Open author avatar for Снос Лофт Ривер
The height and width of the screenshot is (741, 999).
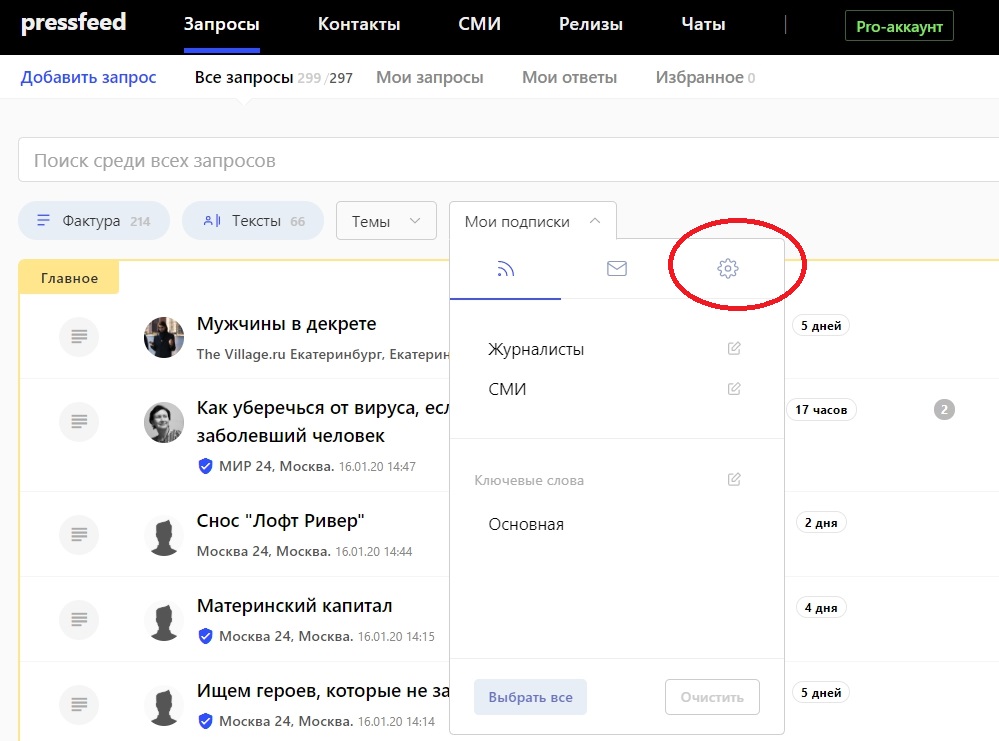point(164,536)
